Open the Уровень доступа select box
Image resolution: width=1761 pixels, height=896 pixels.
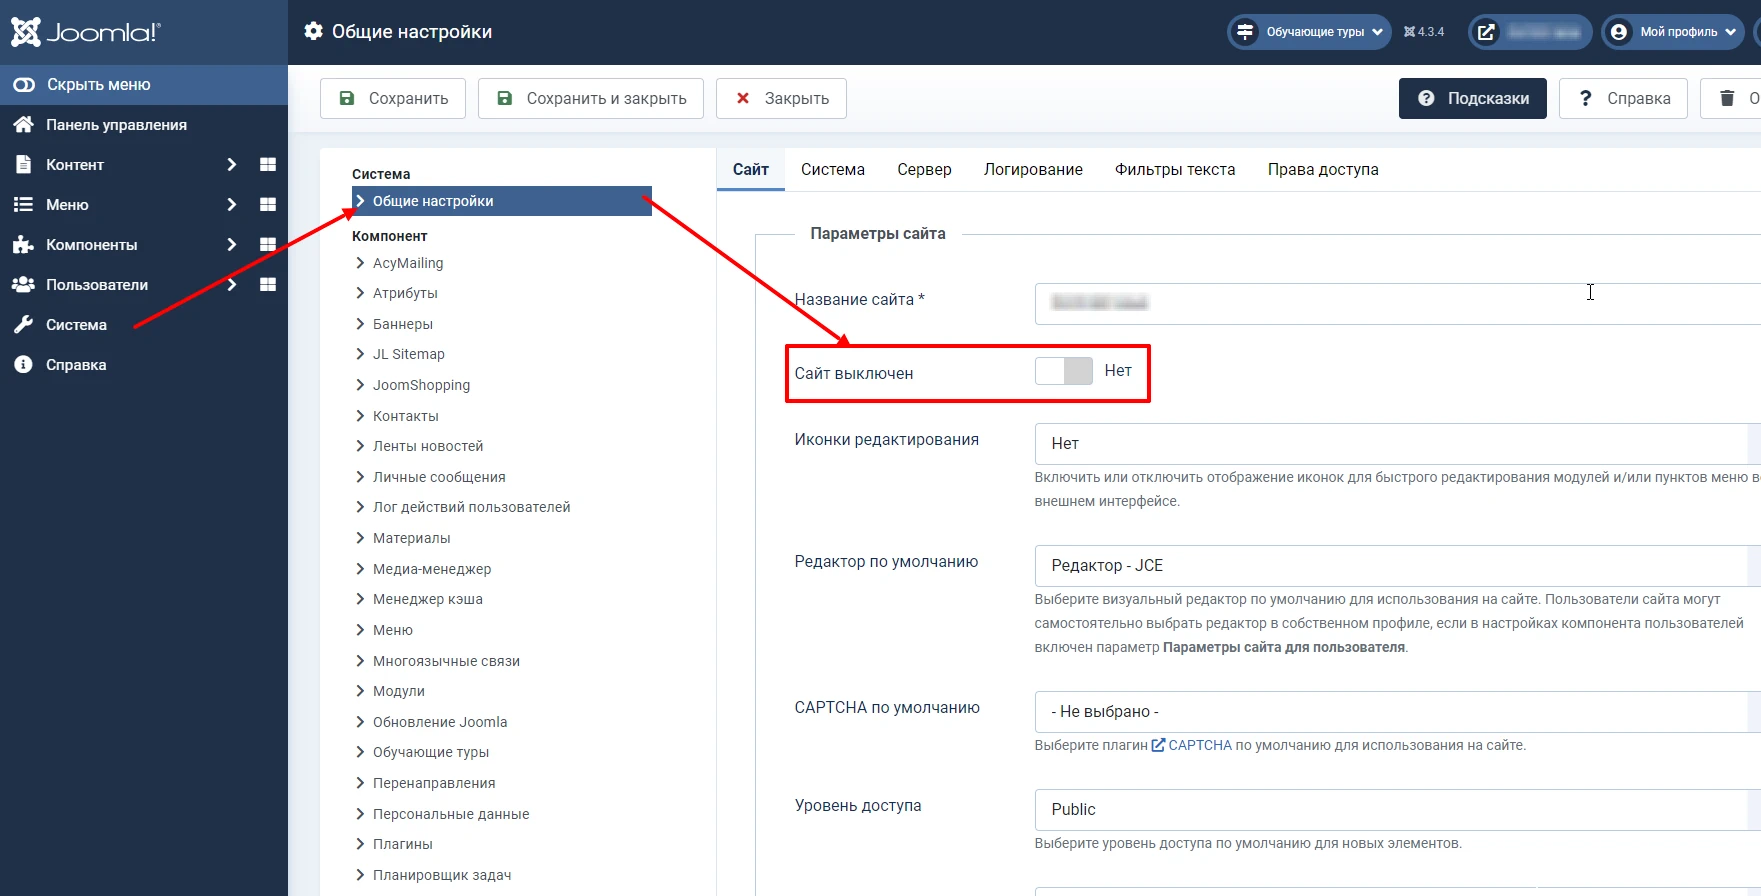pyautogui.click(x=1397, y=810)
